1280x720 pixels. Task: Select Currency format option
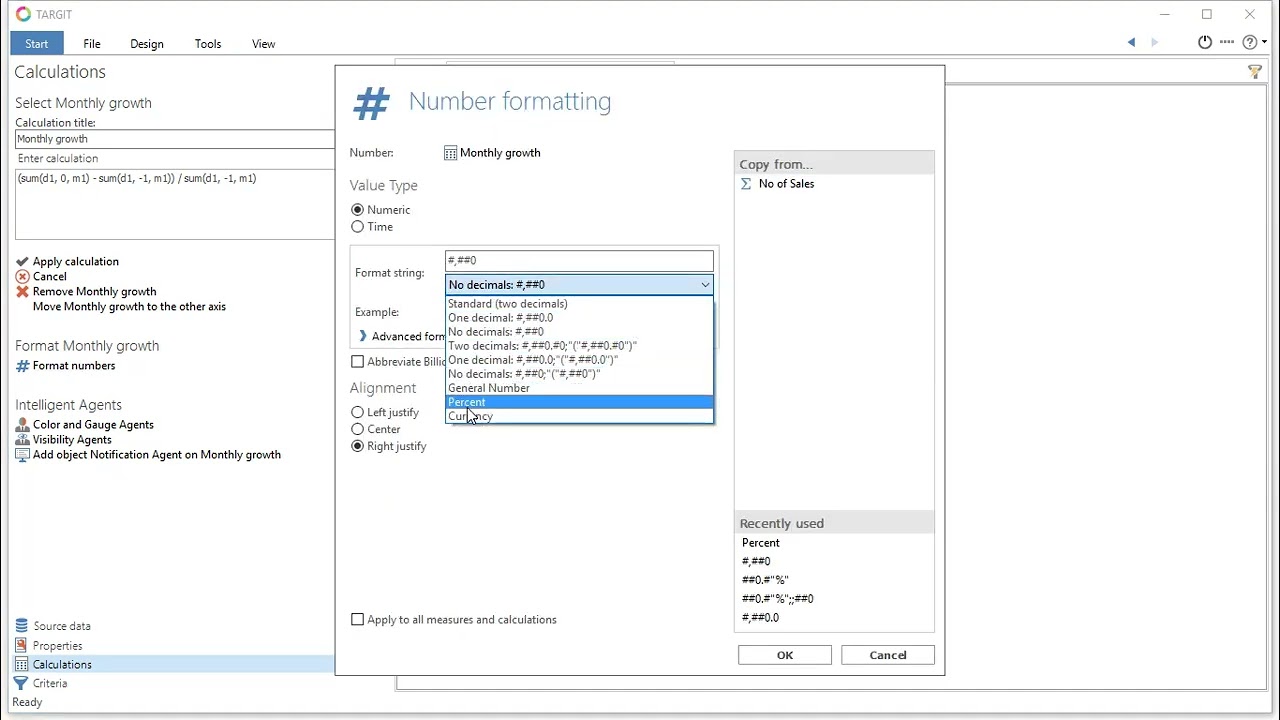click(x=579, y=416)
